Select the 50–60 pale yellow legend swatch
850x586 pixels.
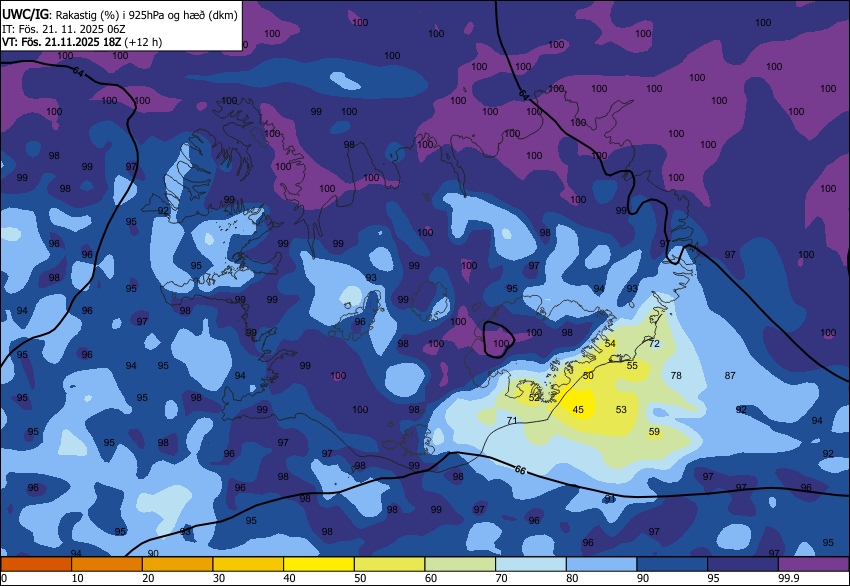click(390, 564)
